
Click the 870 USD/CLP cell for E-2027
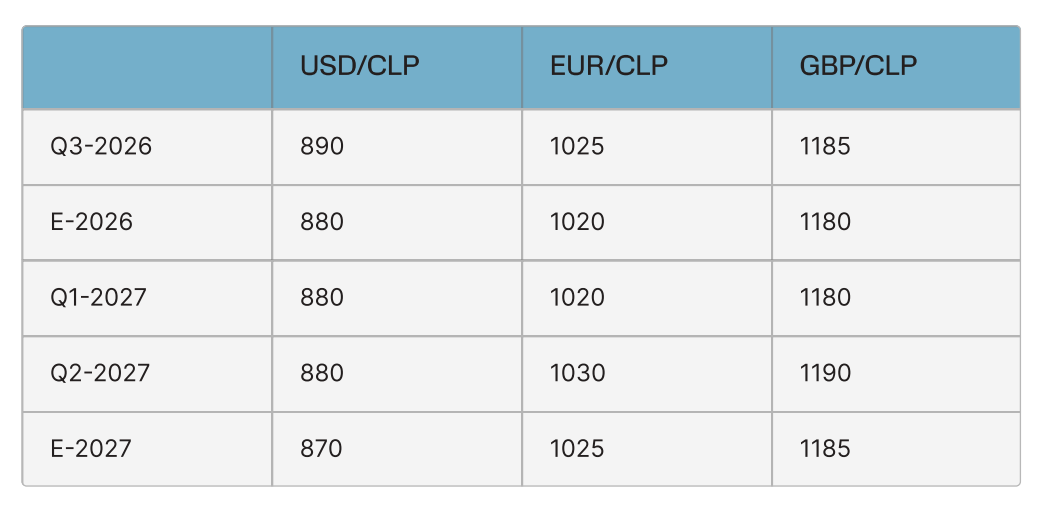pyautogui.click(x=397, y=449)
